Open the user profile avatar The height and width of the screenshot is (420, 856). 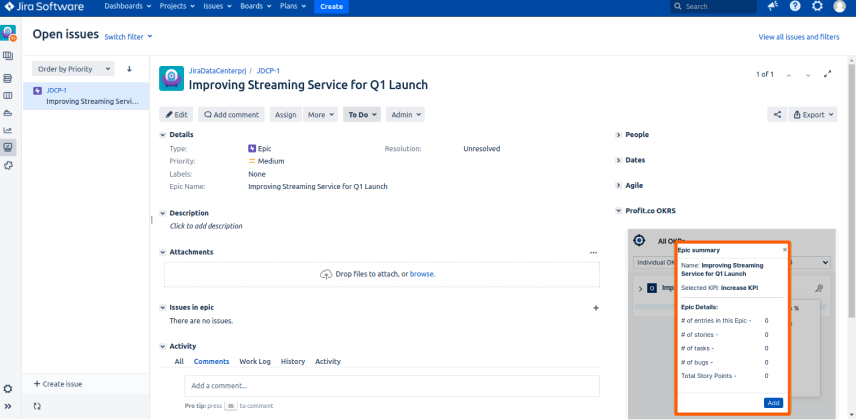point(840,7)
